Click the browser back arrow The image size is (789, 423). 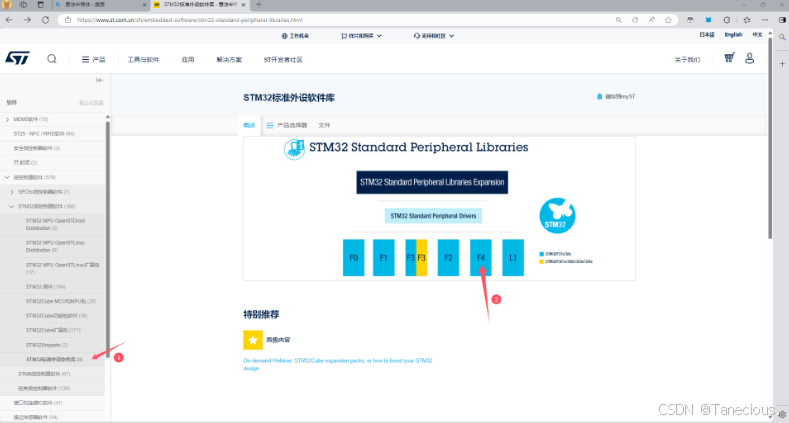9,20
